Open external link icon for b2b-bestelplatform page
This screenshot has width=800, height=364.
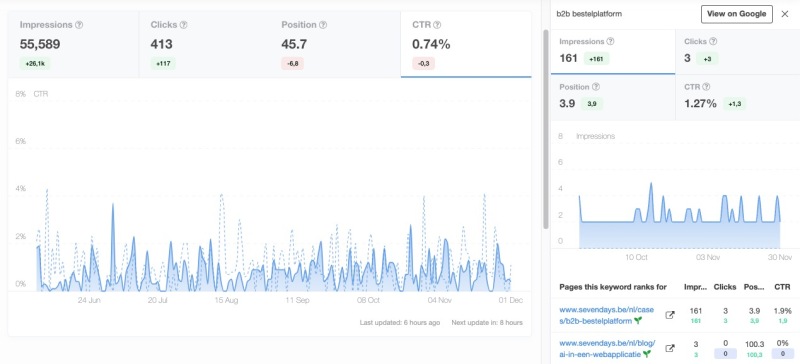[x=670, y=316]
